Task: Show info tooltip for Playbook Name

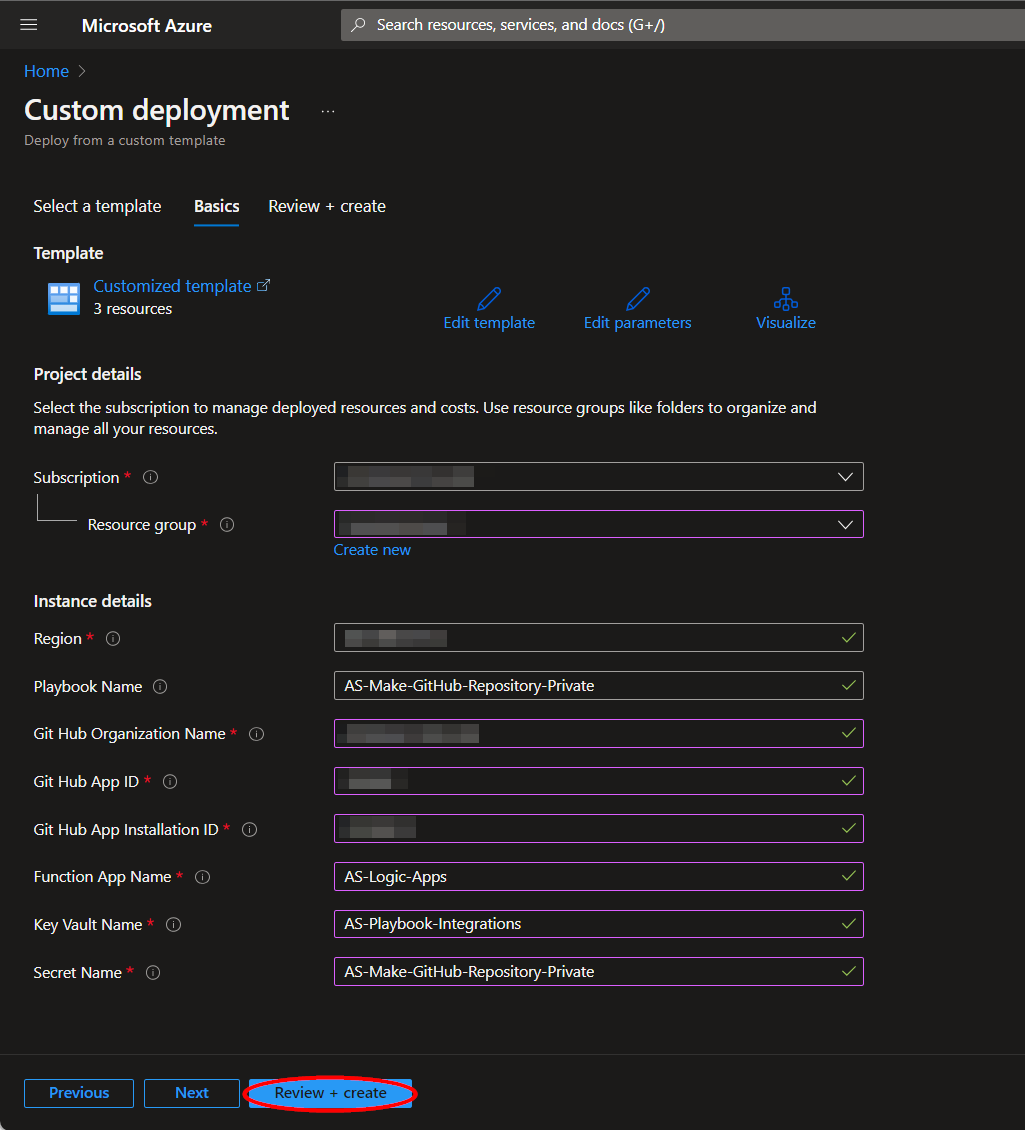Action: 160,687
